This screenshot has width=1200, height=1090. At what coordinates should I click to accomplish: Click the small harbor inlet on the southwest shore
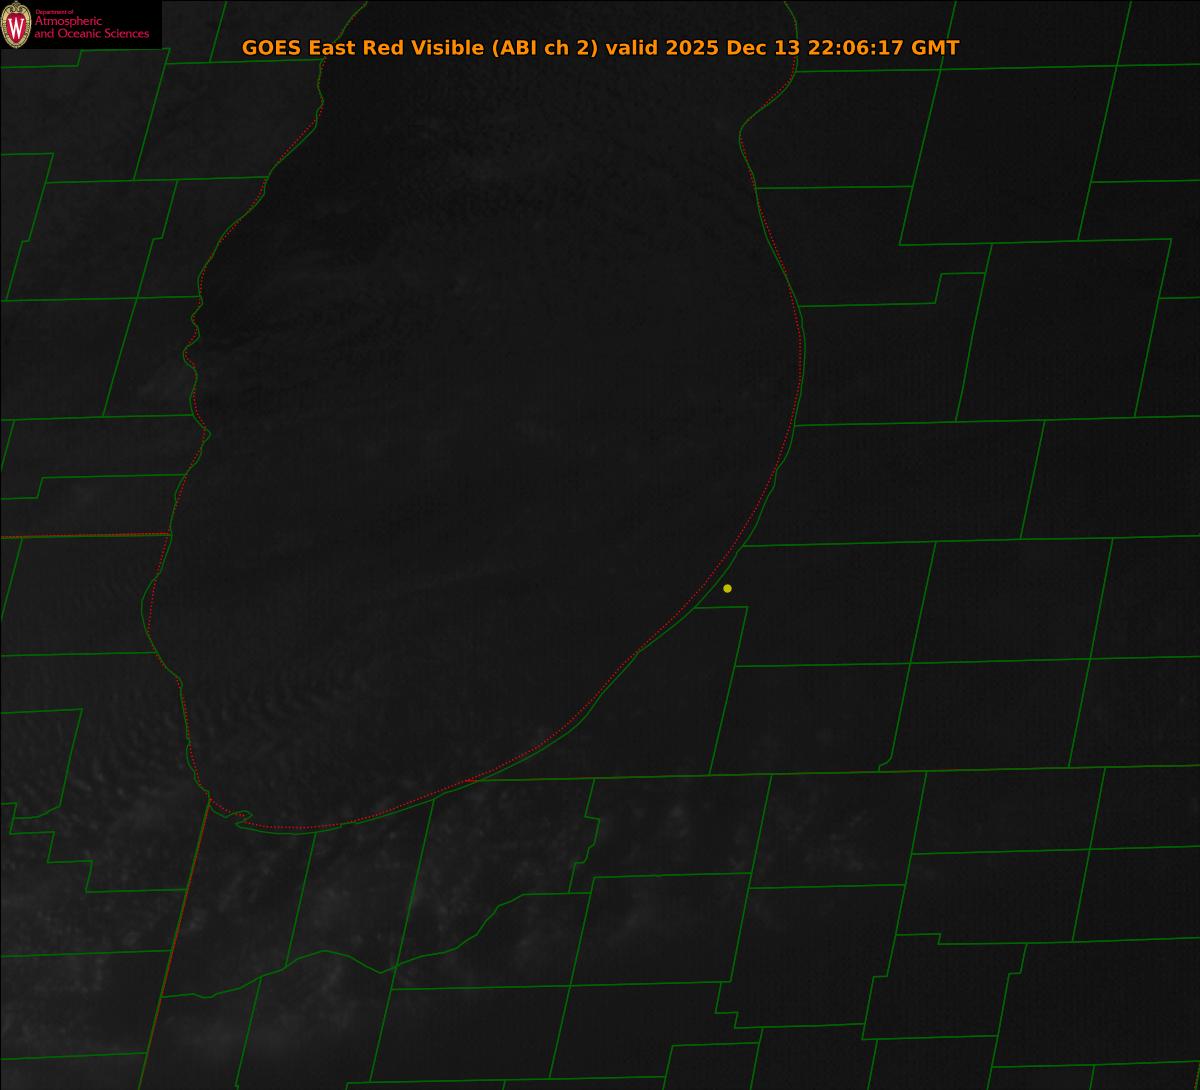coord(240,817)
